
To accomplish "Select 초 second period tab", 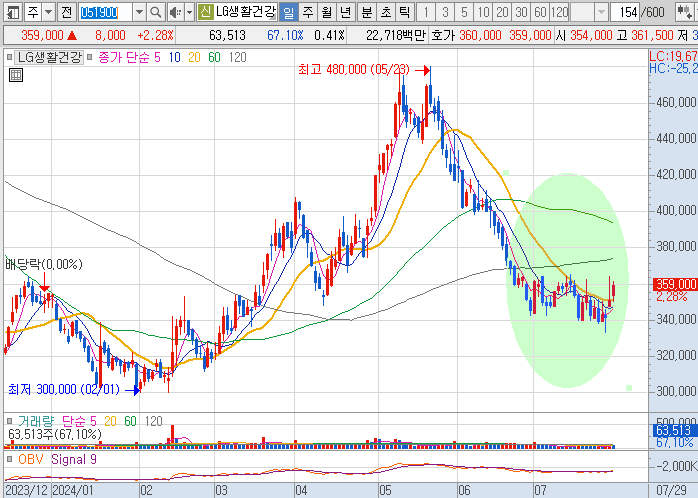I will (x=386, y=12).
